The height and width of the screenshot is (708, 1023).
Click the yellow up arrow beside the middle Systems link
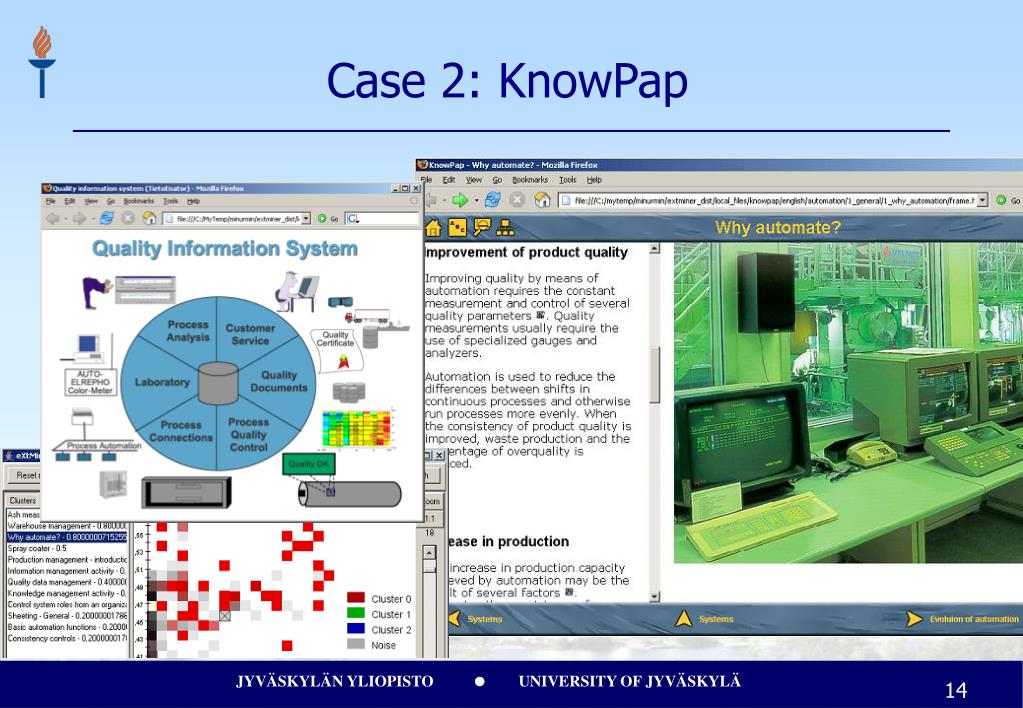pos(683,618)
